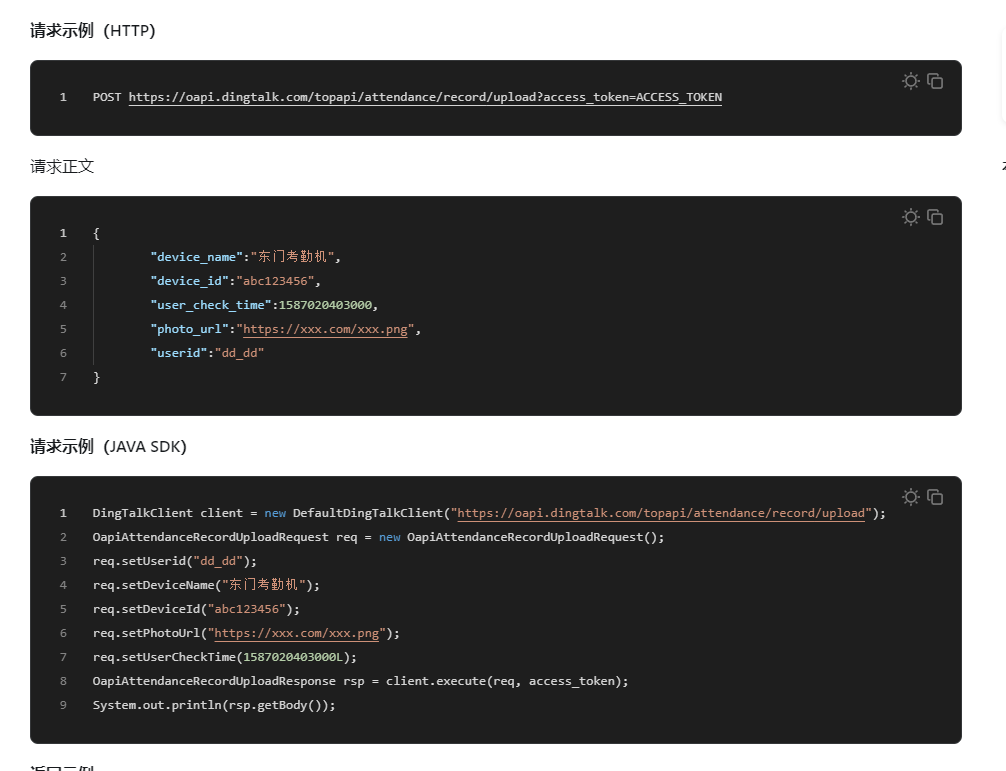
Task: Click the "device_id" key line in the JSON
Action: coord(189,281)
